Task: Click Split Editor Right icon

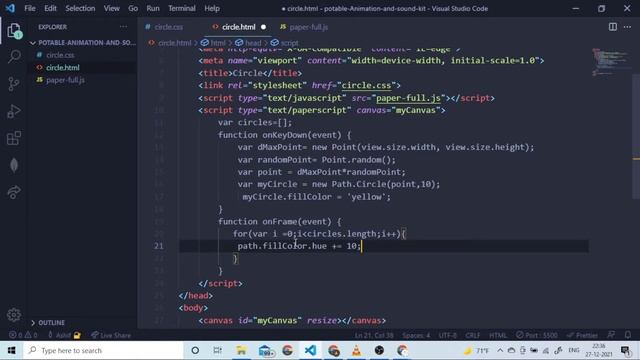Action: tap(613, 27)
